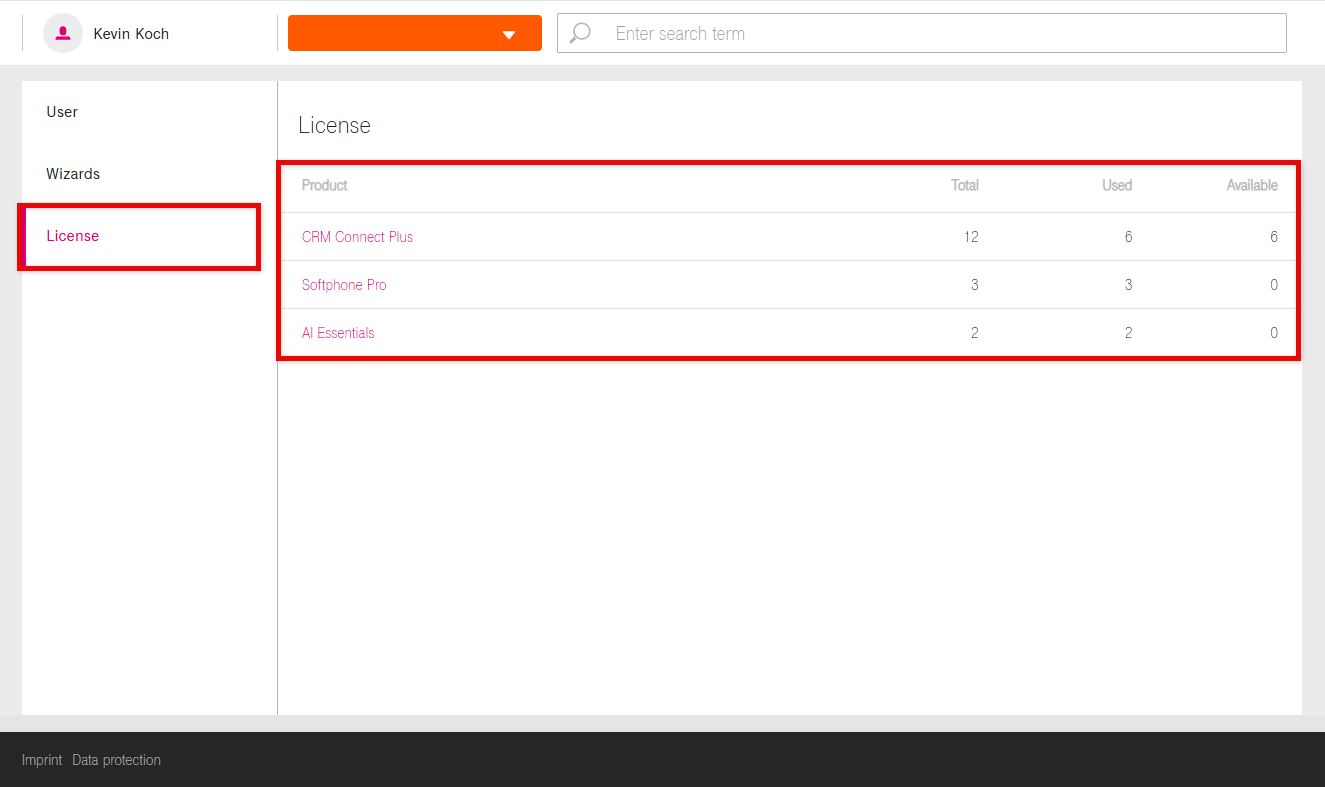Open the orange dropdown selector
Screen dimensions: 1325x787
point(414,33)
